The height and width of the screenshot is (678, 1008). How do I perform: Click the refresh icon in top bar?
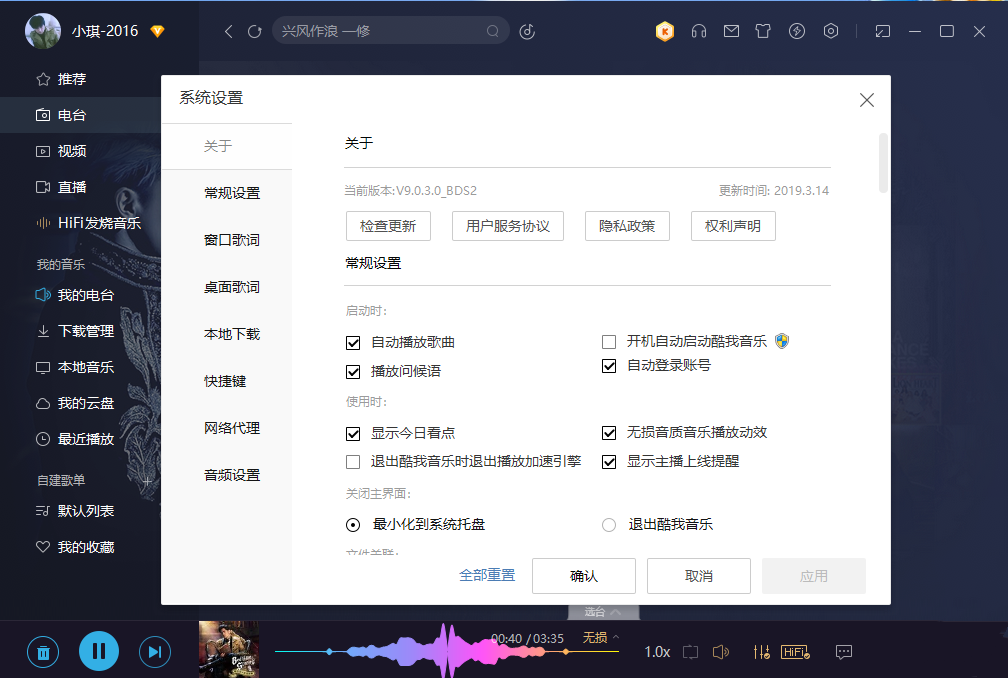click(x=255, y=31)
